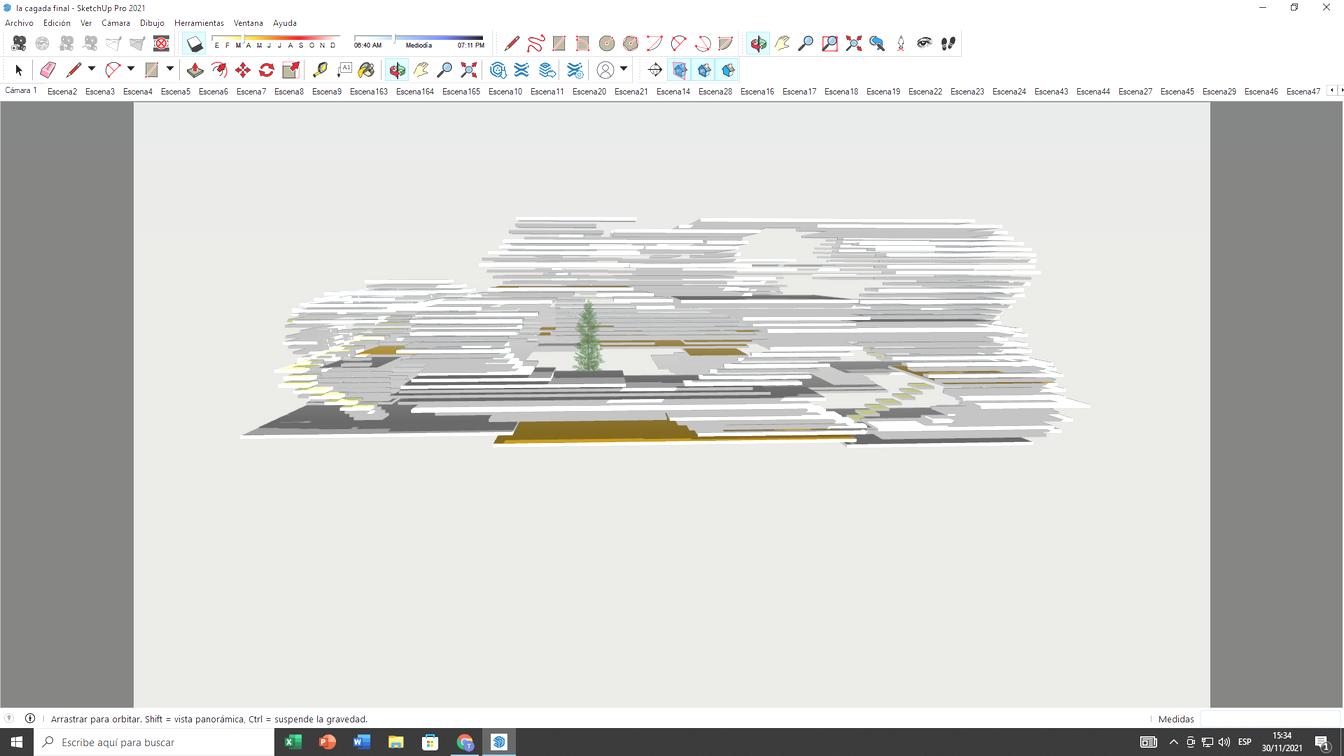Select the Tape Measure tool
Image resolution: width=1344 pixels, height=756 pixels.
pos(320,70)
